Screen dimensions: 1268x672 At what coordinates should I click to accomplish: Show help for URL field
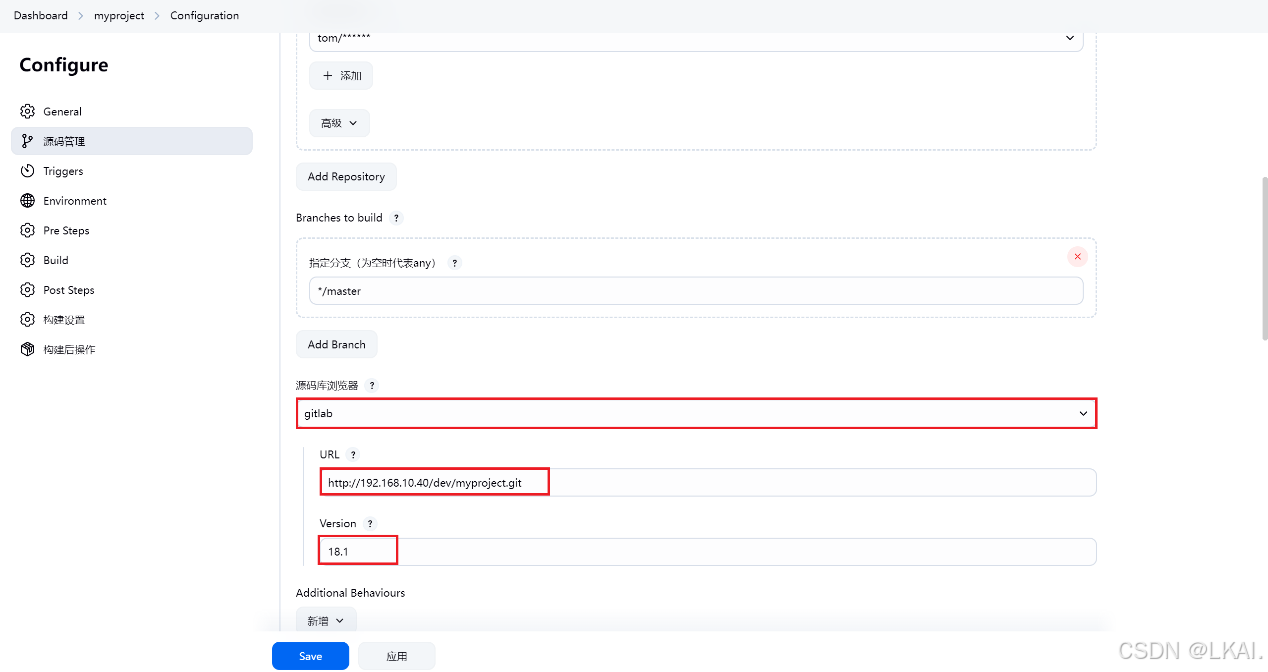(353, 455)
